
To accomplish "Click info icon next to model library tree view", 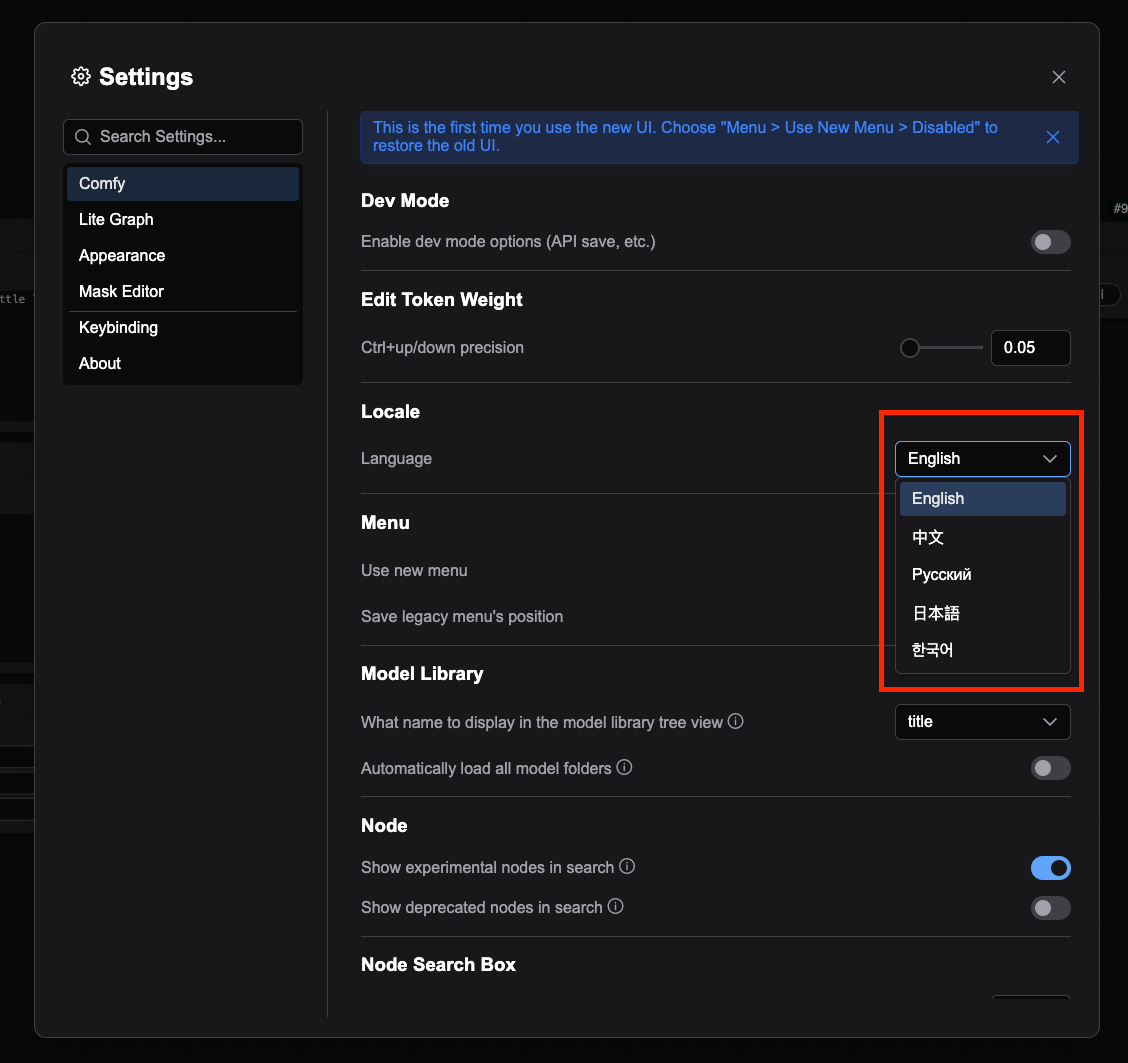I will click(x=735, y=721).
